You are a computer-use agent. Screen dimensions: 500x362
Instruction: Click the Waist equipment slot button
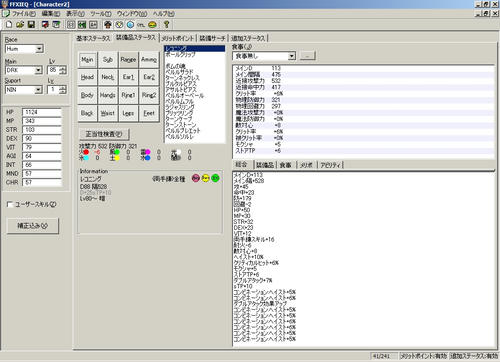pos(108,113)
